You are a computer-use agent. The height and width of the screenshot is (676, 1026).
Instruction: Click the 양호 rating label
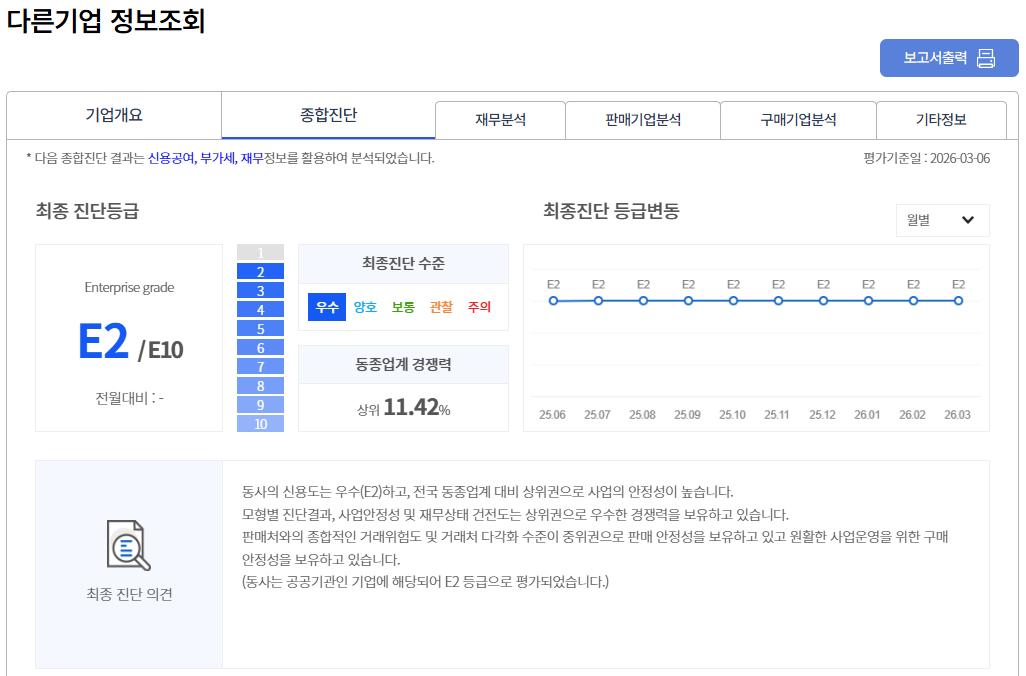point(364,306)
